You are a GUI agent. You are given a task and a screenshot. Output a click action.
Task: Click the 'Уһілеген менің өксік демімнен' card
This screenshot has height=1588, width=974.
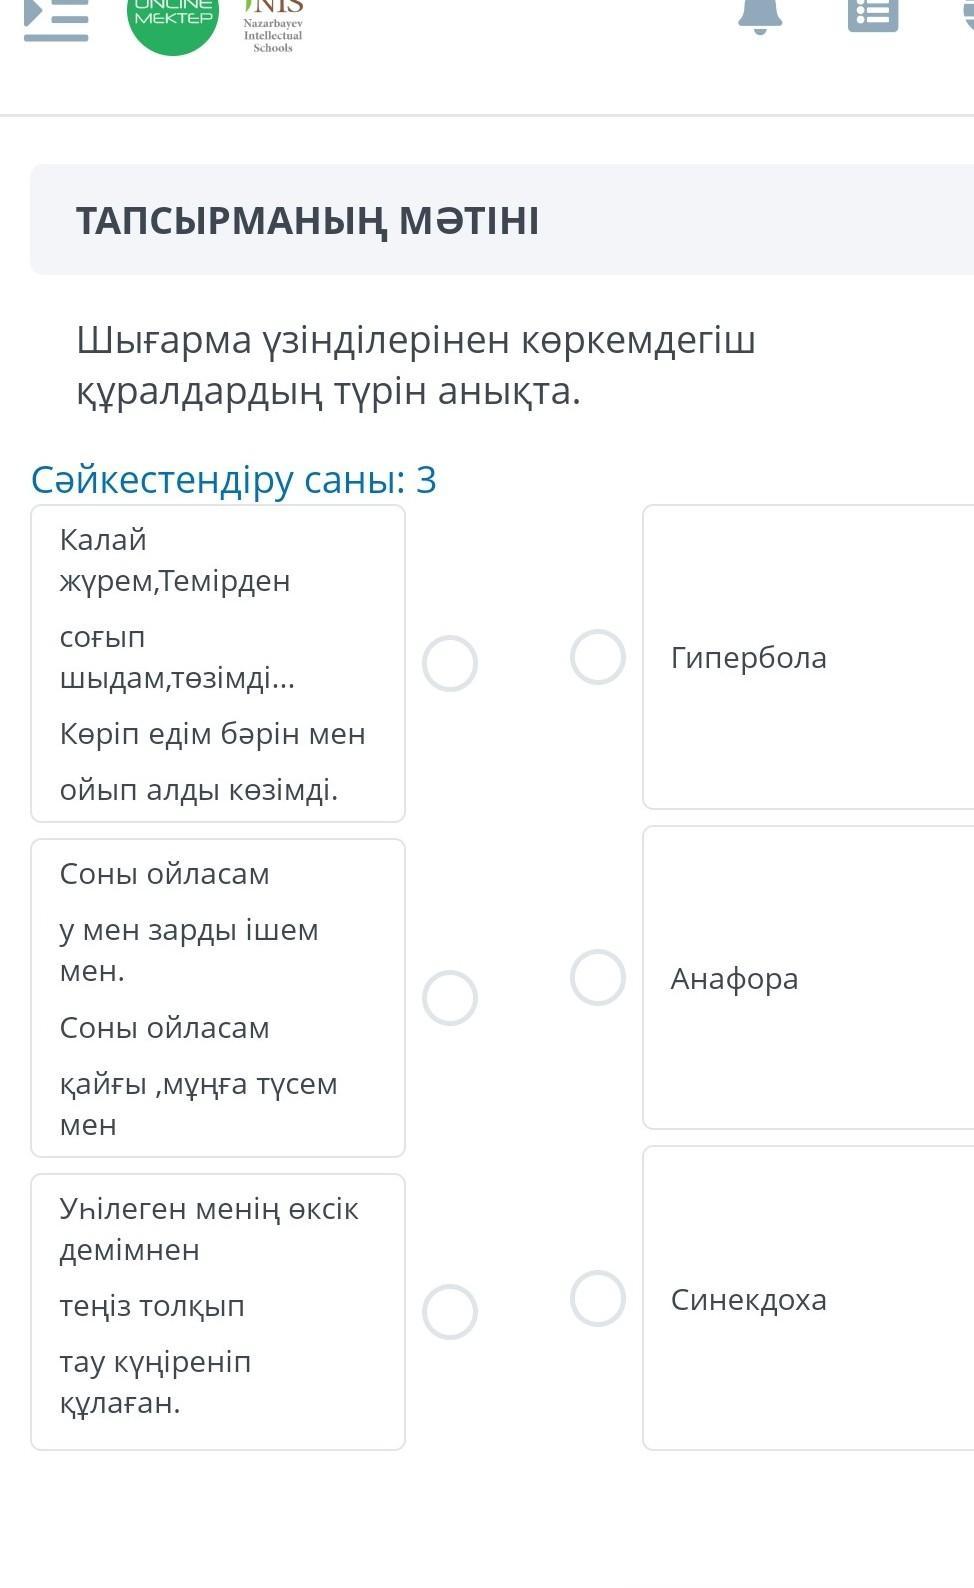pos(218,1312)
